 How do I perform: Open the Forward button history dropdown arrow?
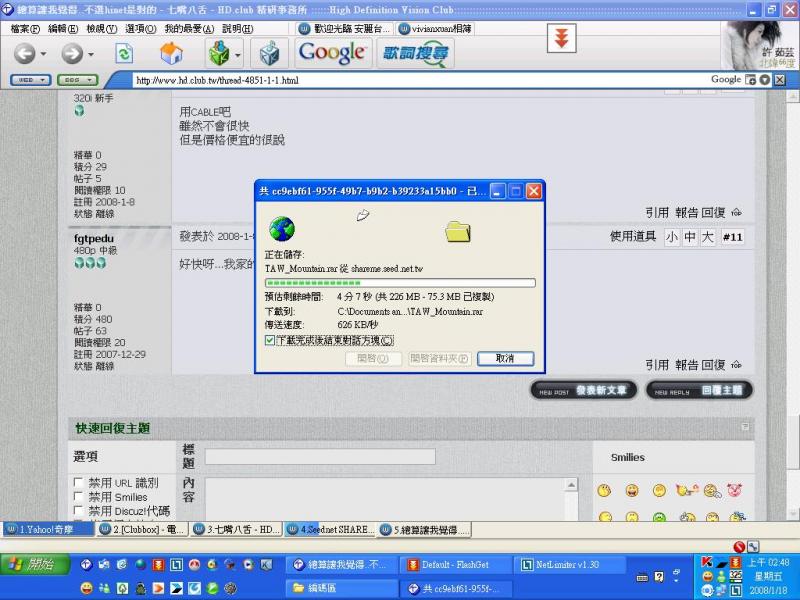91,54
